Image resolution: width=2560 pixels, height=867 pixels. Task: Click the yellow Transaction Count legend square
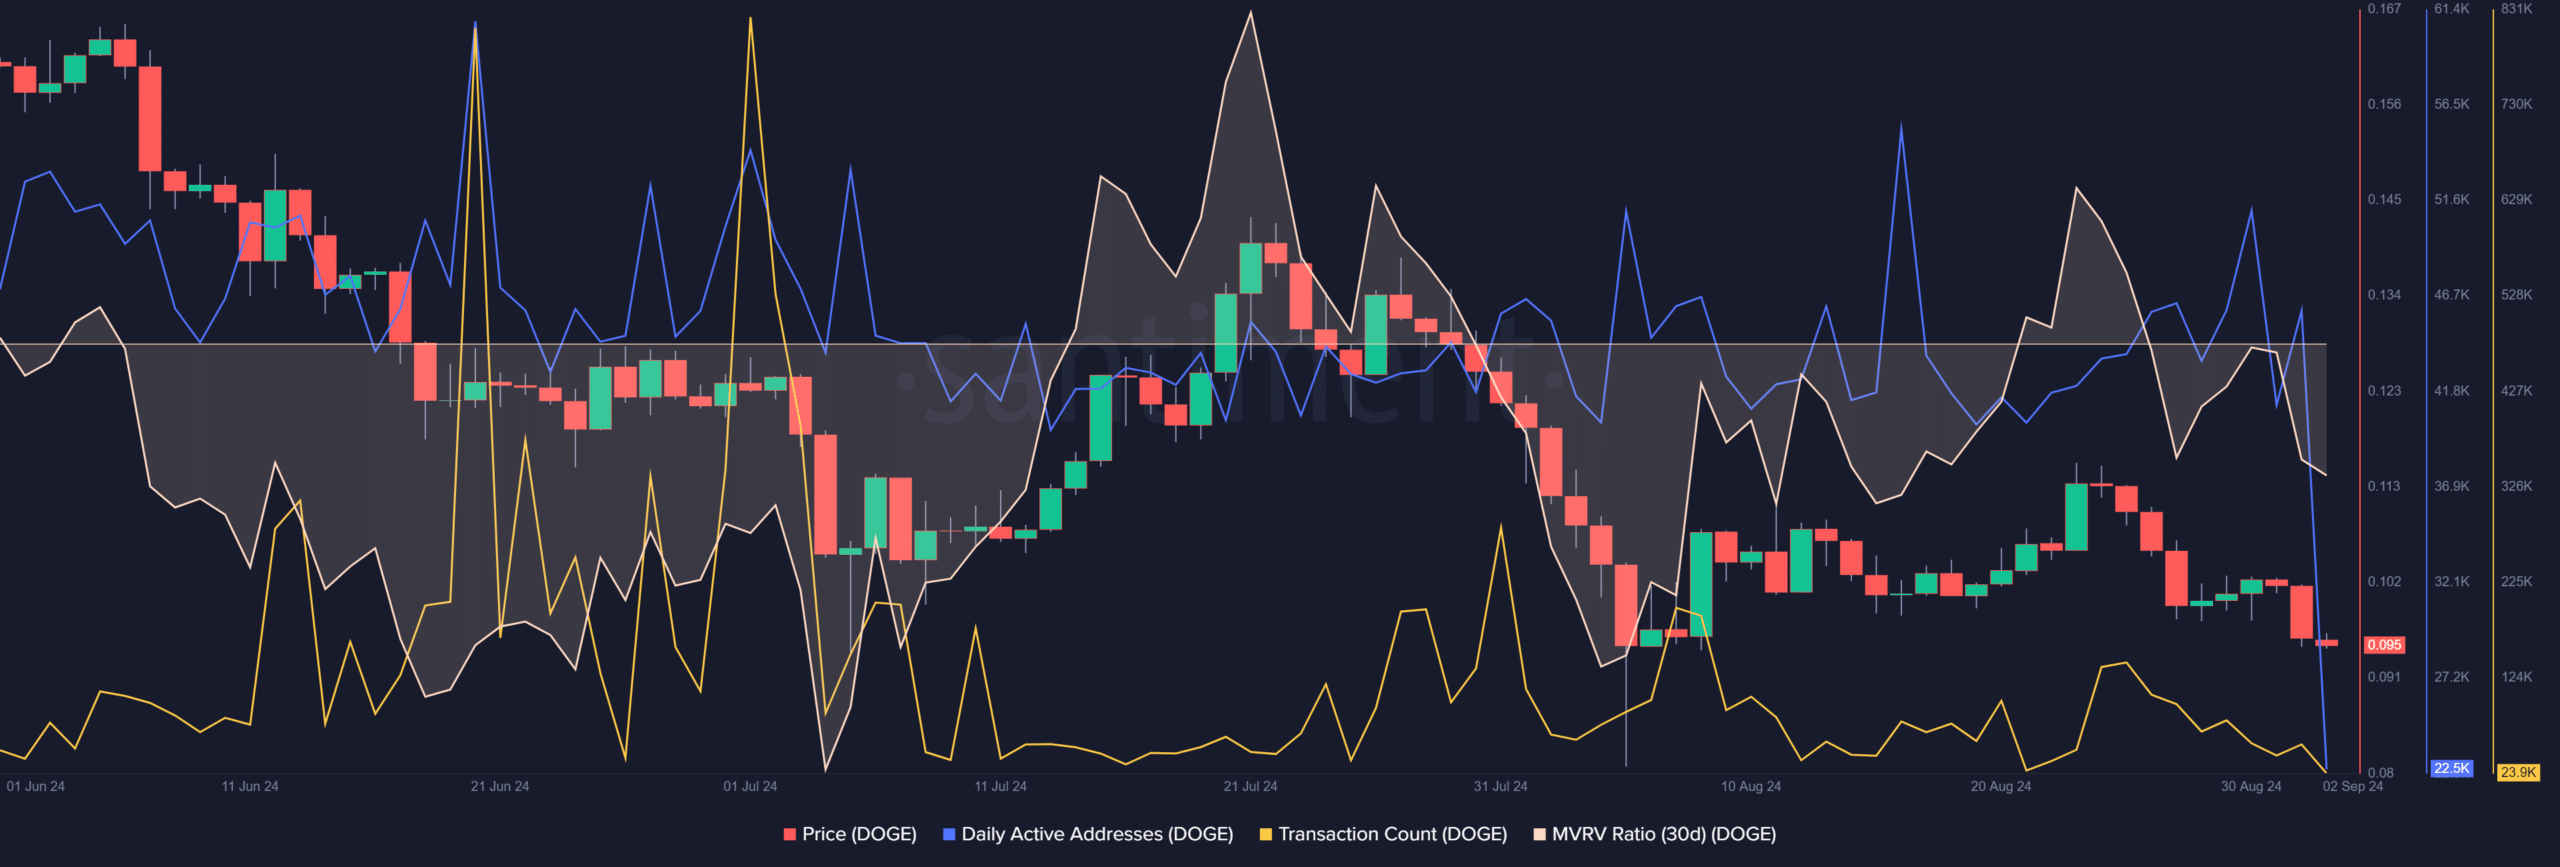(x=1266, y=834)
